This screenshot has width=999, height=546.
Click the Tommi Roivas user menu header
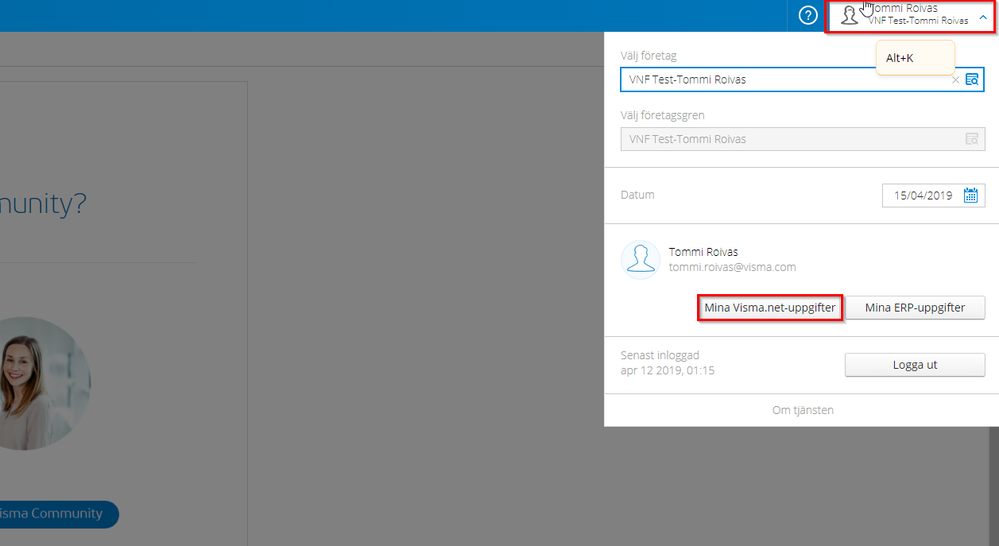pos(910,16)
